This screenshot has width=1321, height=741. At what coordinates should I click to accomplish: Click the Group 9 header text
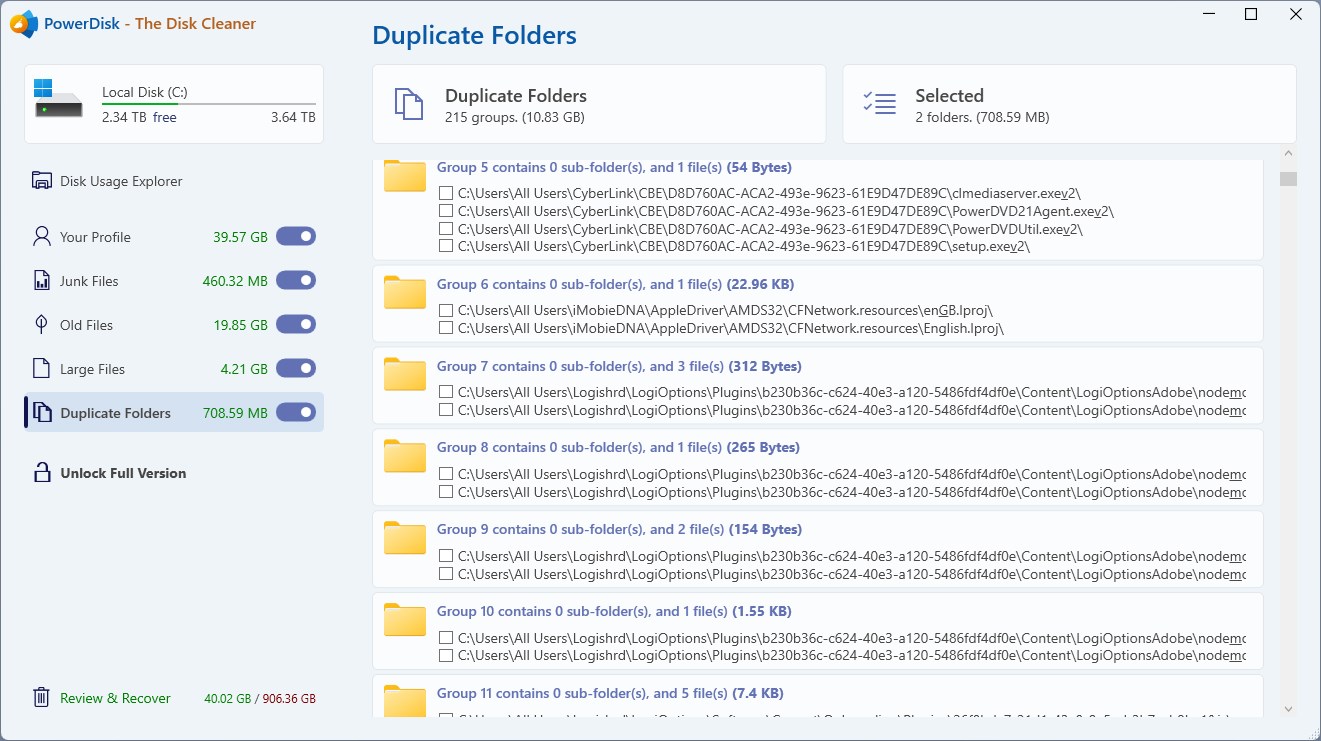pos(619,529)
